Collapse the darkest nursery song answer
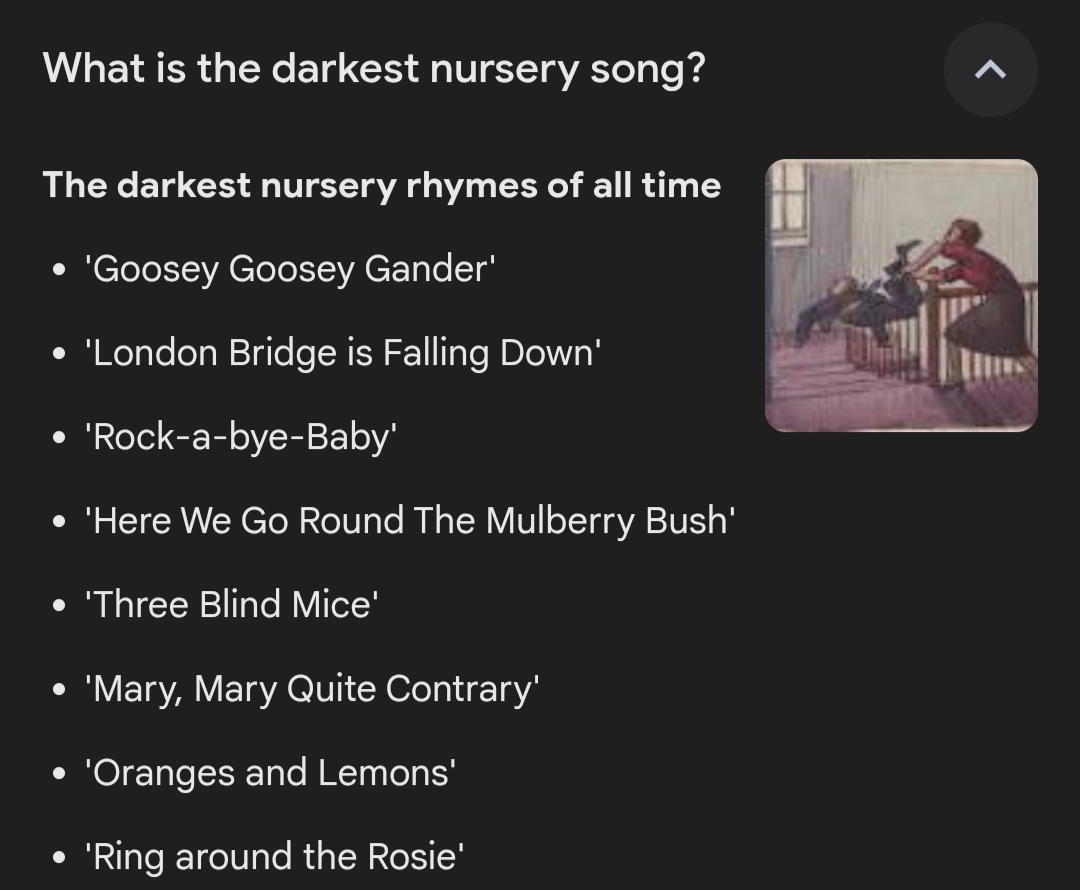 pyautogui.click(x=990, y=70)
